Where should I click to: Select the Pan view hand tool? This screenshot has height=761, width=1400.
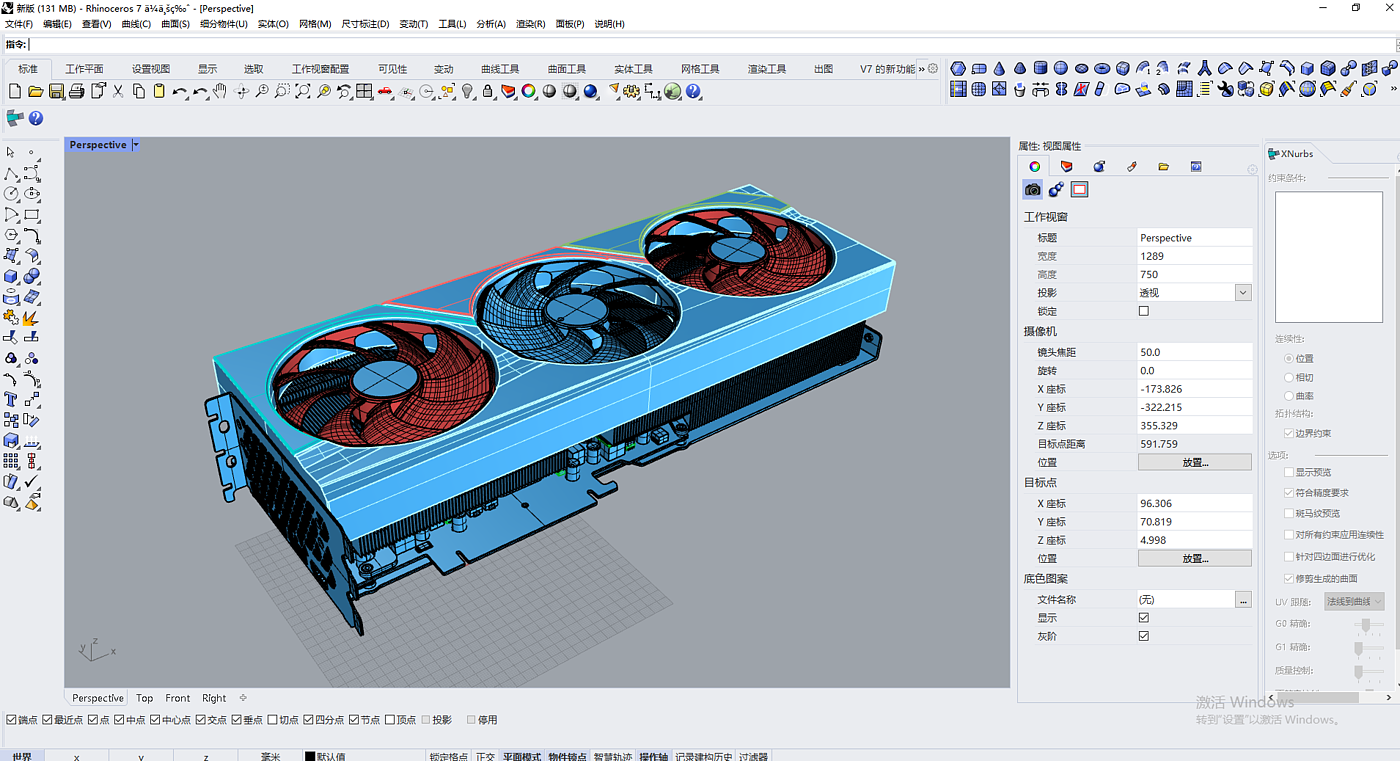219,91
